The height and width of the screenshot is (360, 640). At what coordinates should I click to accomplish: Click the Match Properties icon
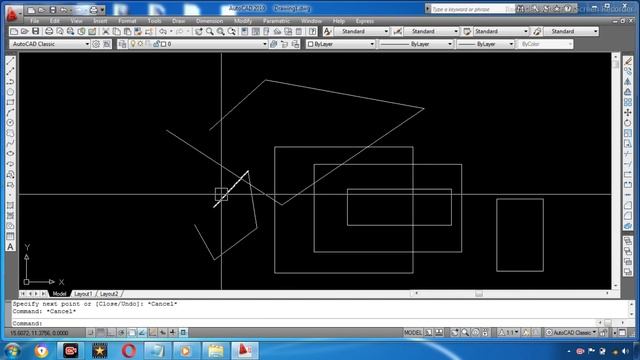pyautogui.click(x=138, y=31)
